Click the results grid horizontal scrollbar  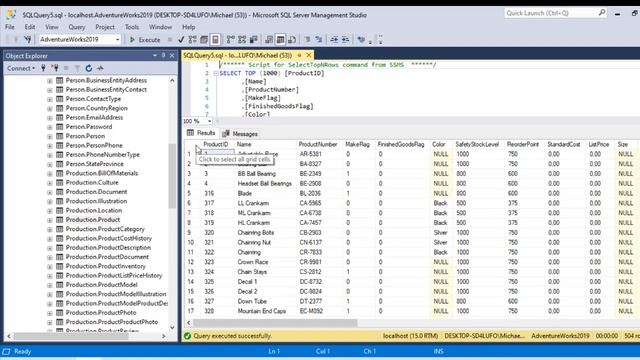coord(275,323)
